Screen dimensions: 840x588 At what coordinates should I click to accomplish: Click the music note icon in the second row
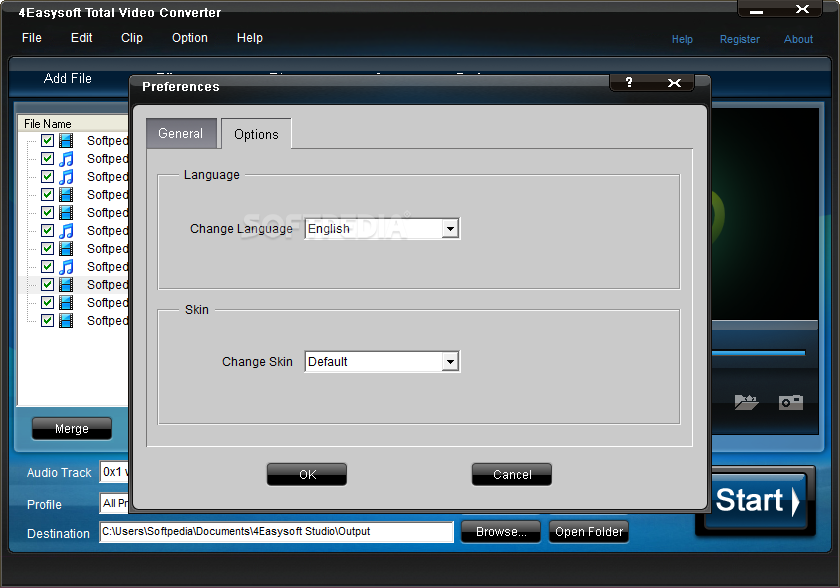point(66,159)
